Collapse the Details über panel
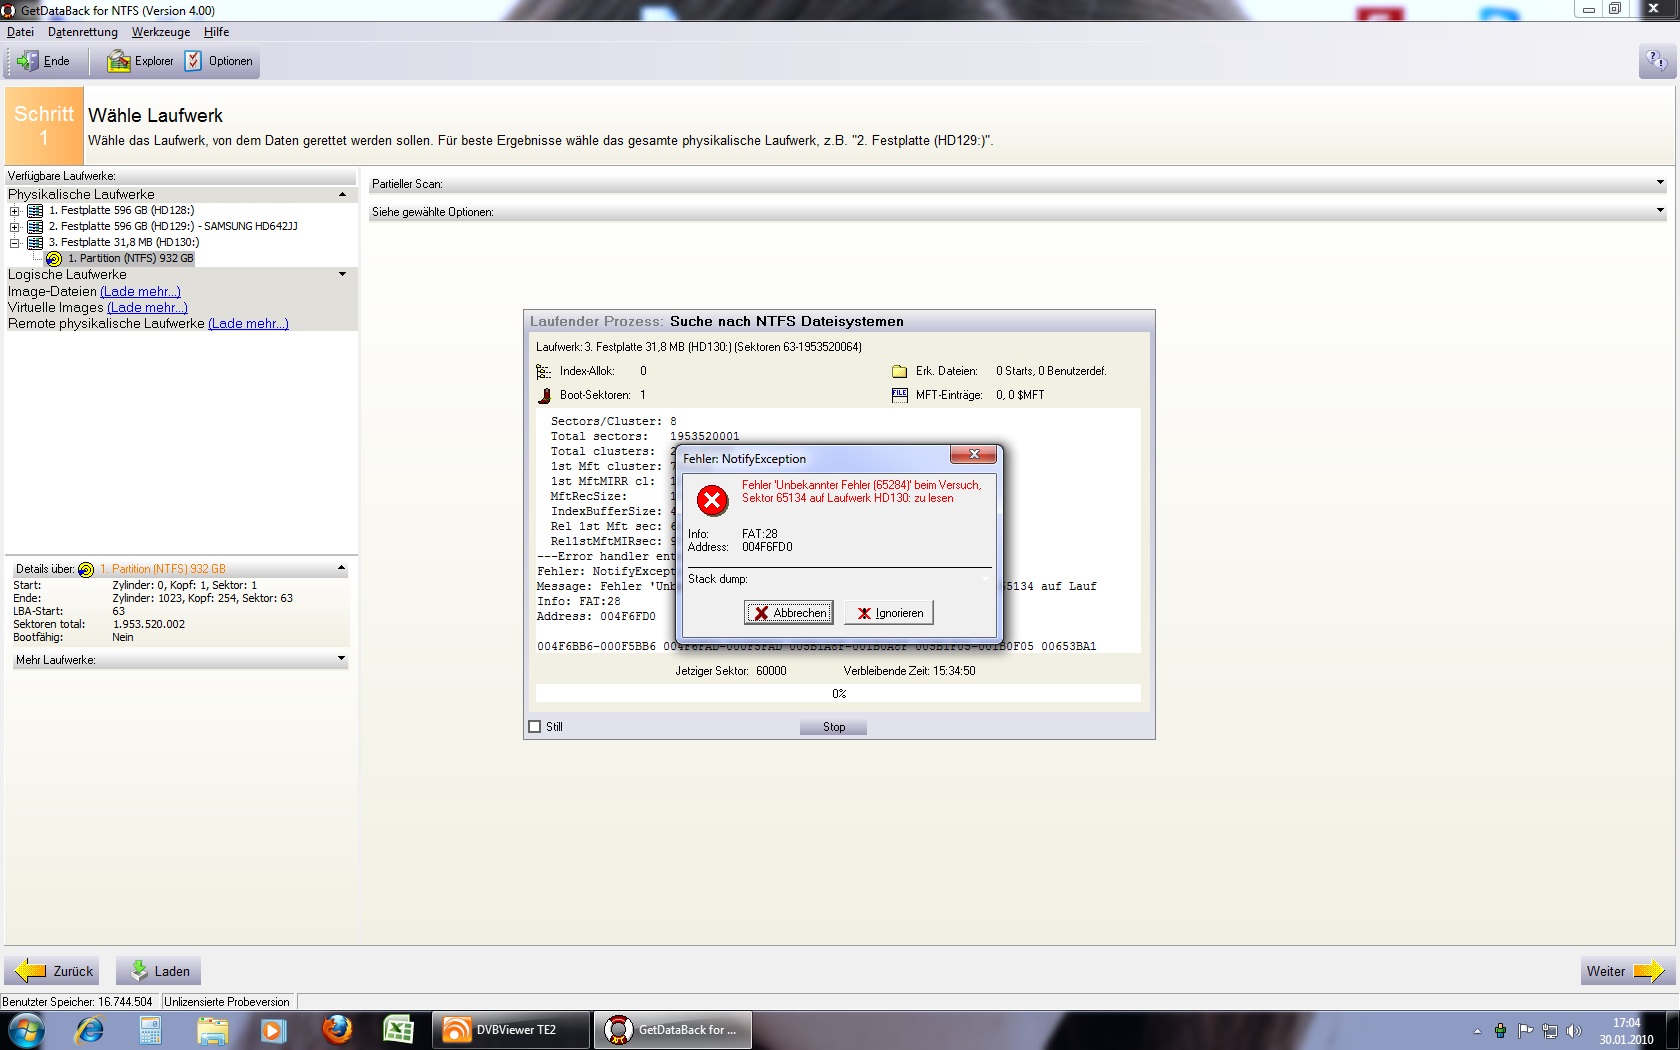Image resolution: width=1680 pixels, height=1050 pixels. tap(341, 568)
